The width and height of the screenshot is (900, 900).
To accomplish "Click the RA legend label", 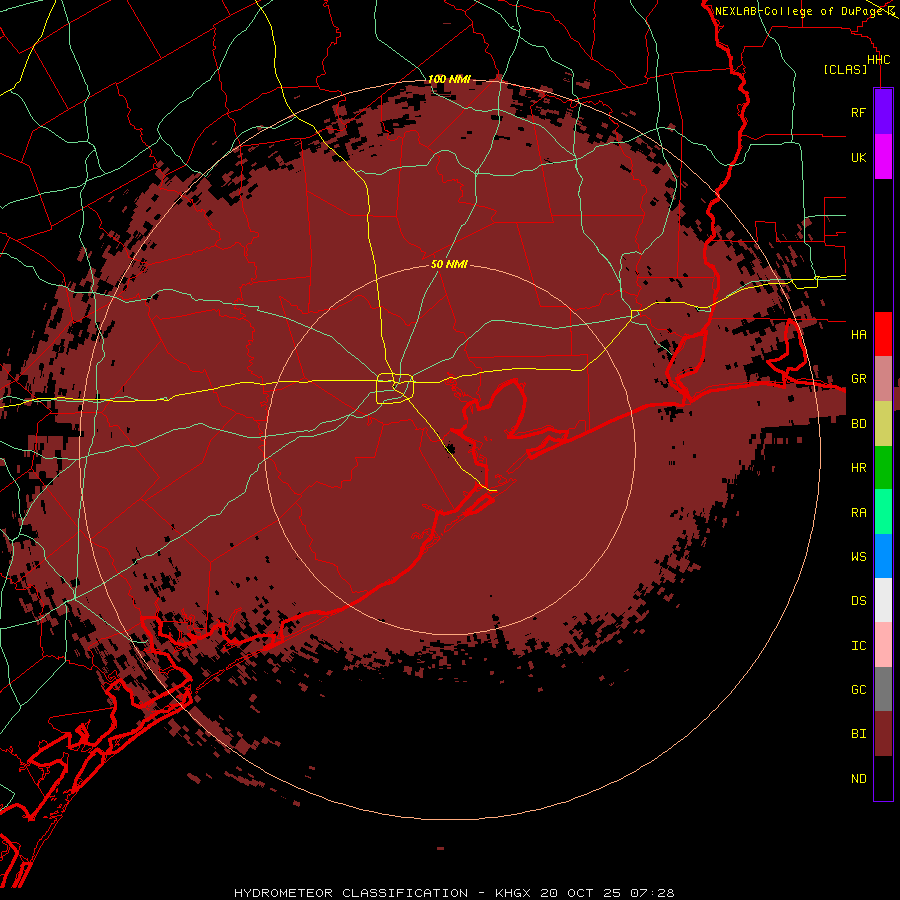I will pos(858,513).
